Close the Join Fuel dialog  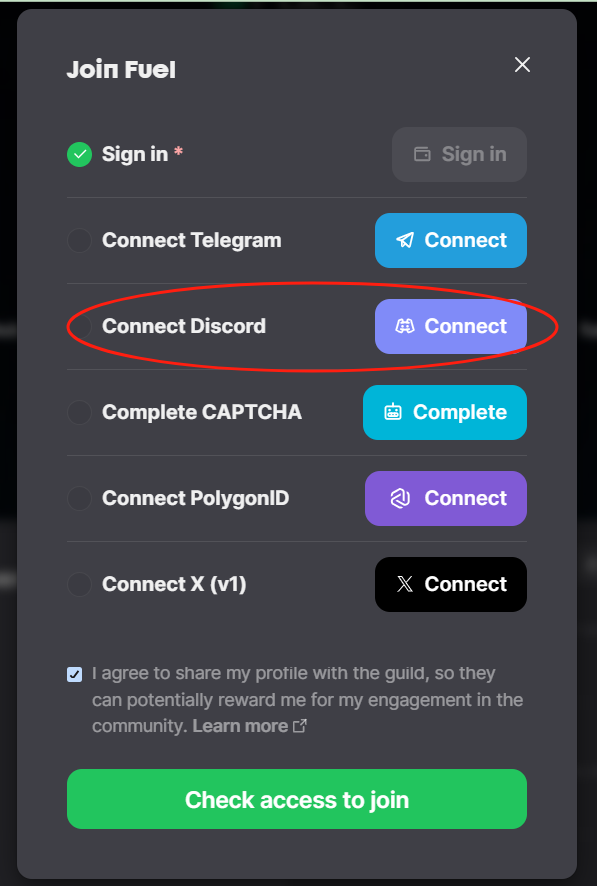(522, 64)
